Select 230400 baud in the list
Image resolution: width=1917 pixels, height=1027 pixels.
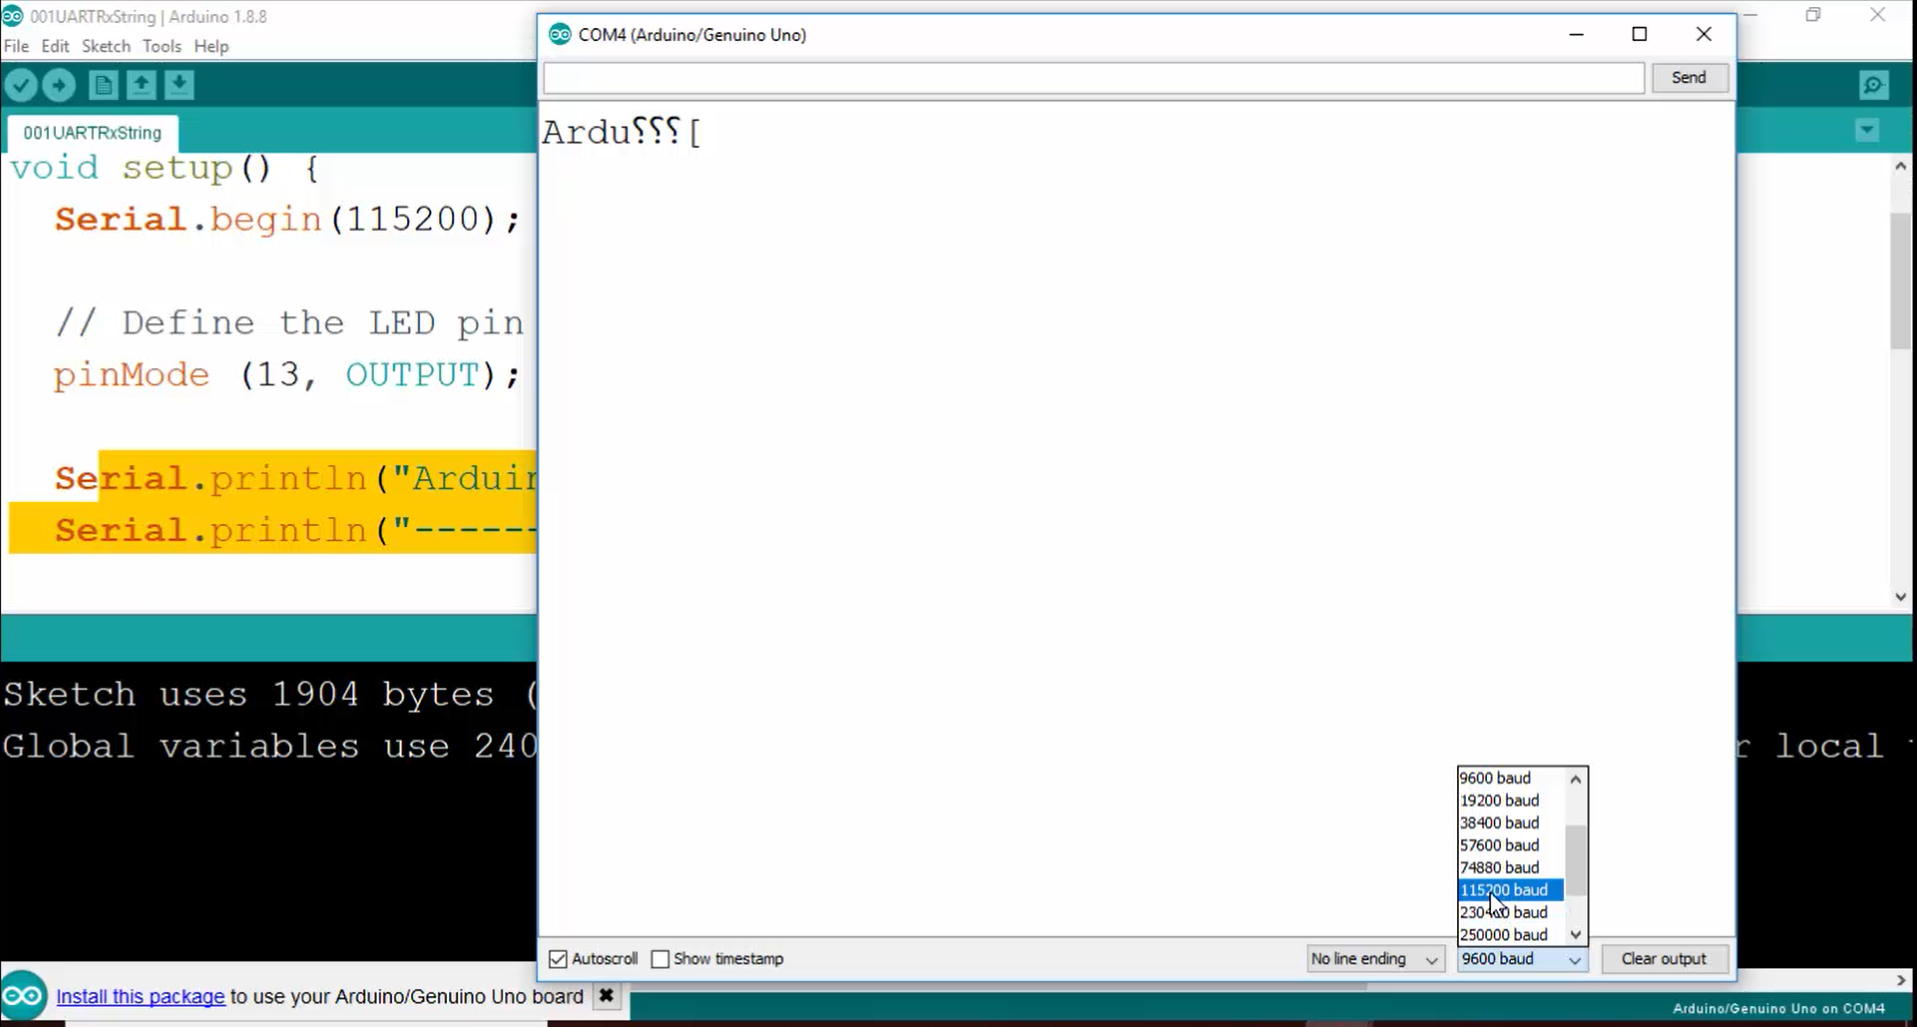click(x=1510, y=912)
